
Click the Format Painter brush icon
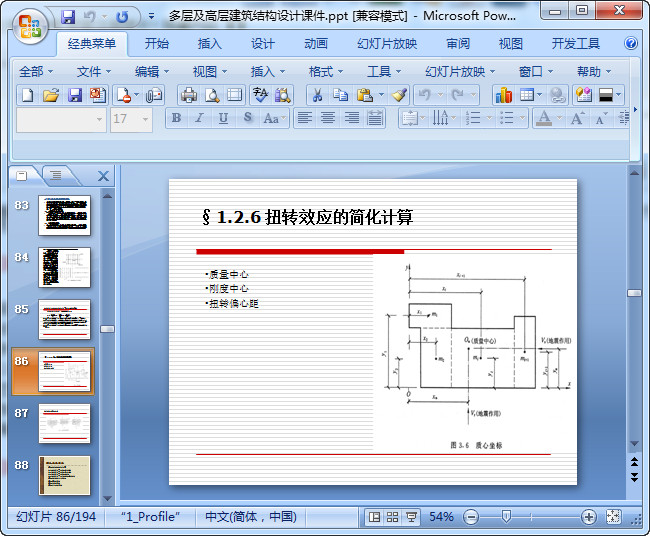[400, 95]
